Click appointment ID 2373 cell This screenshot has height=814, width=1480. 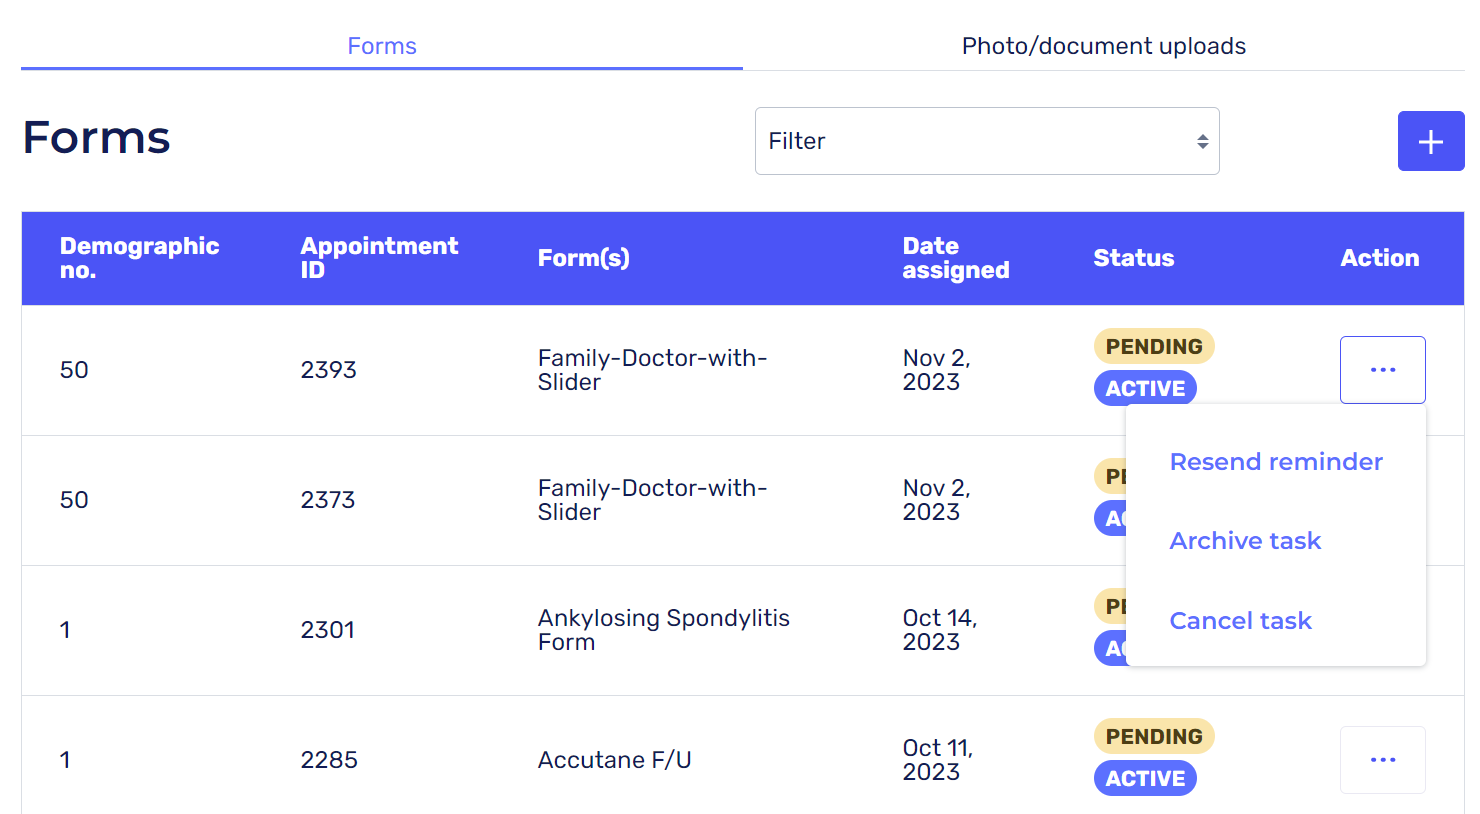tap(328, 500)
